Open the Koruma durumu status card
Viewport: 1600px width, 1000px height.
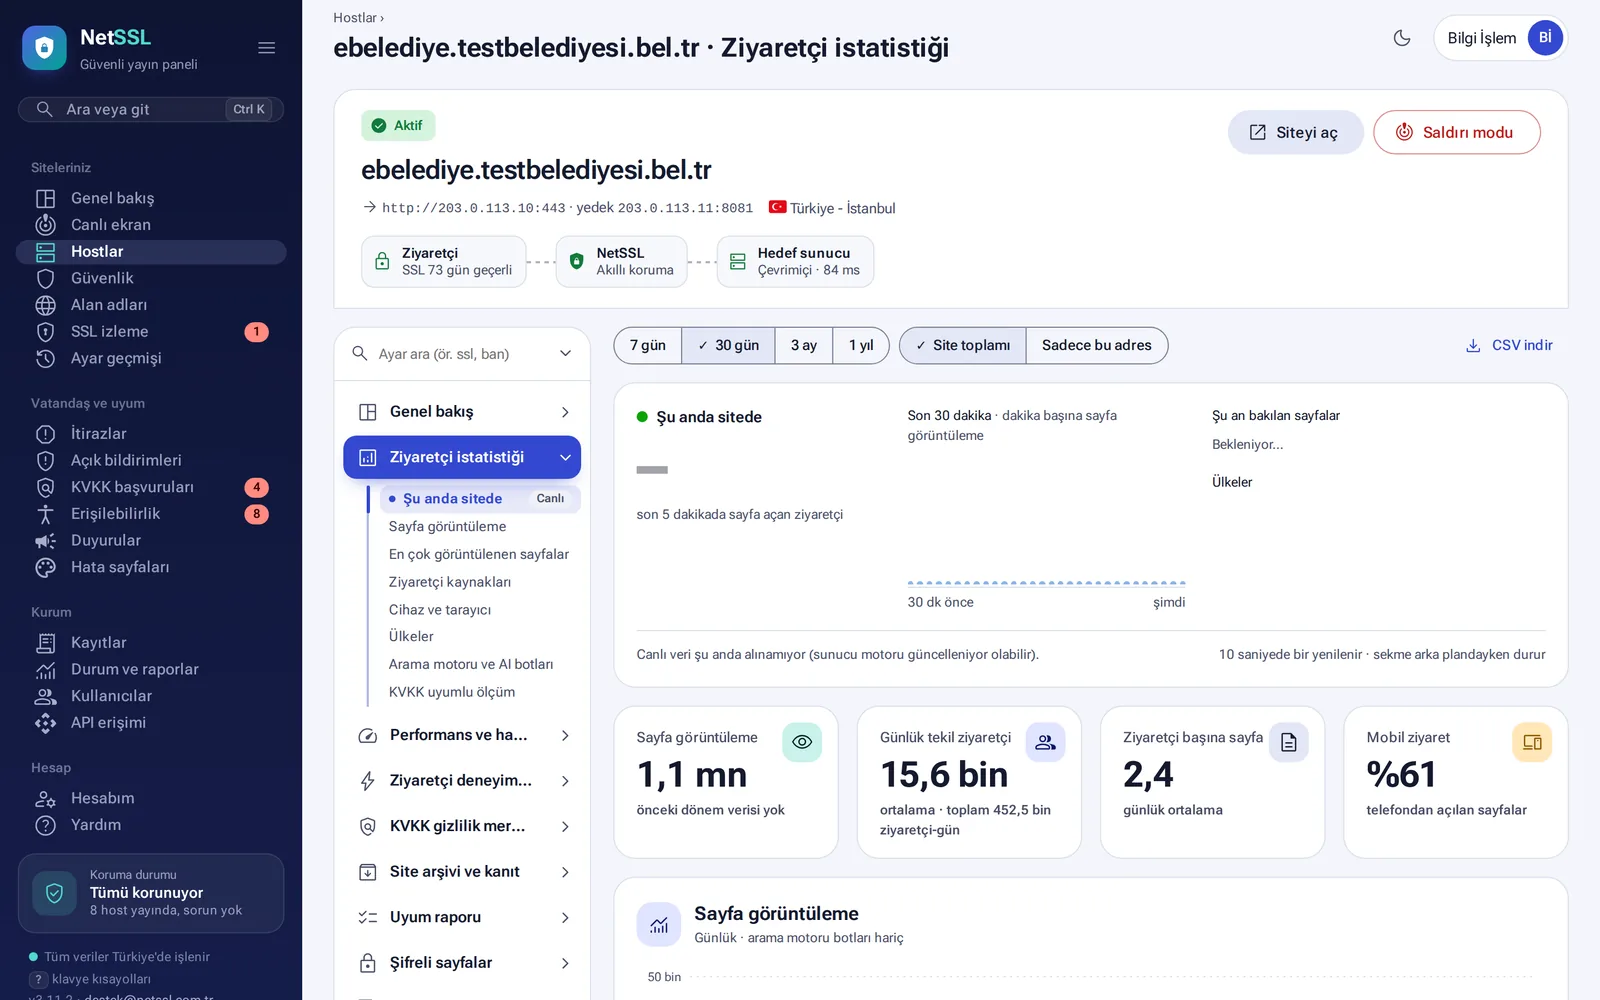151,893
